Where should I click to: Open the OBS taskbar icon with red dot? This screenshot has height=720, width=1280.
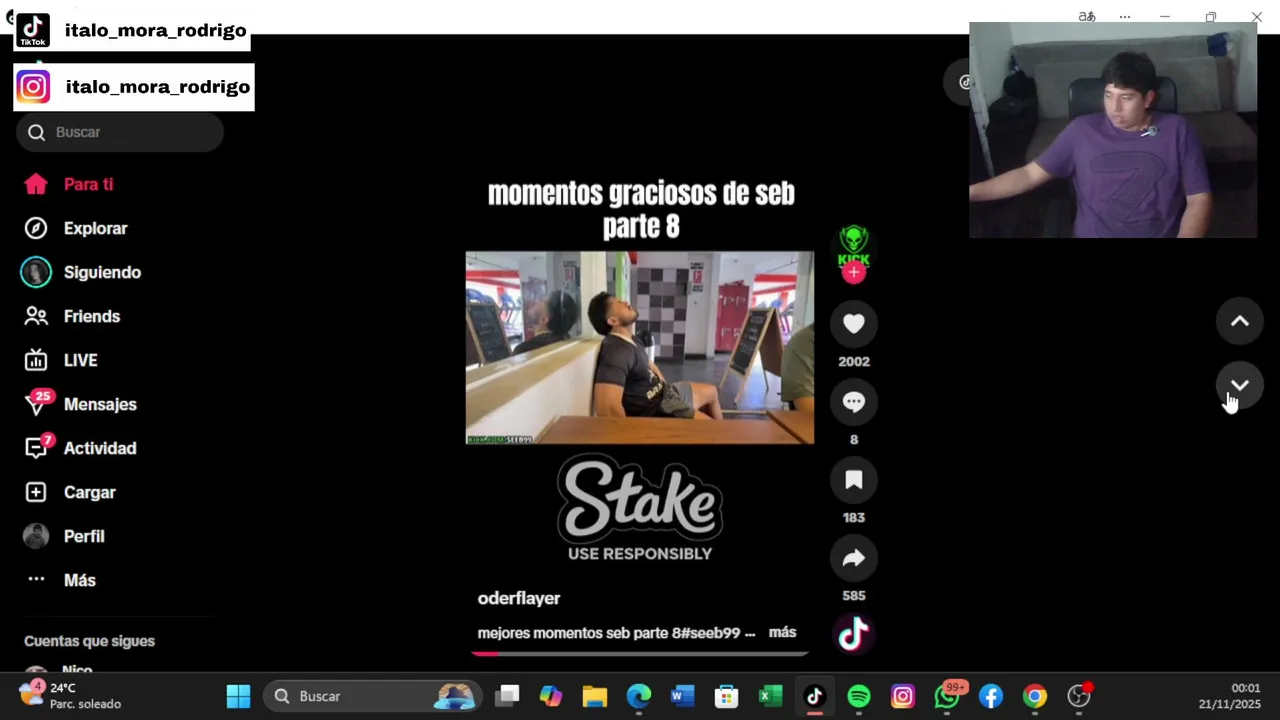pyautogui.click(x=1079, y=696)
